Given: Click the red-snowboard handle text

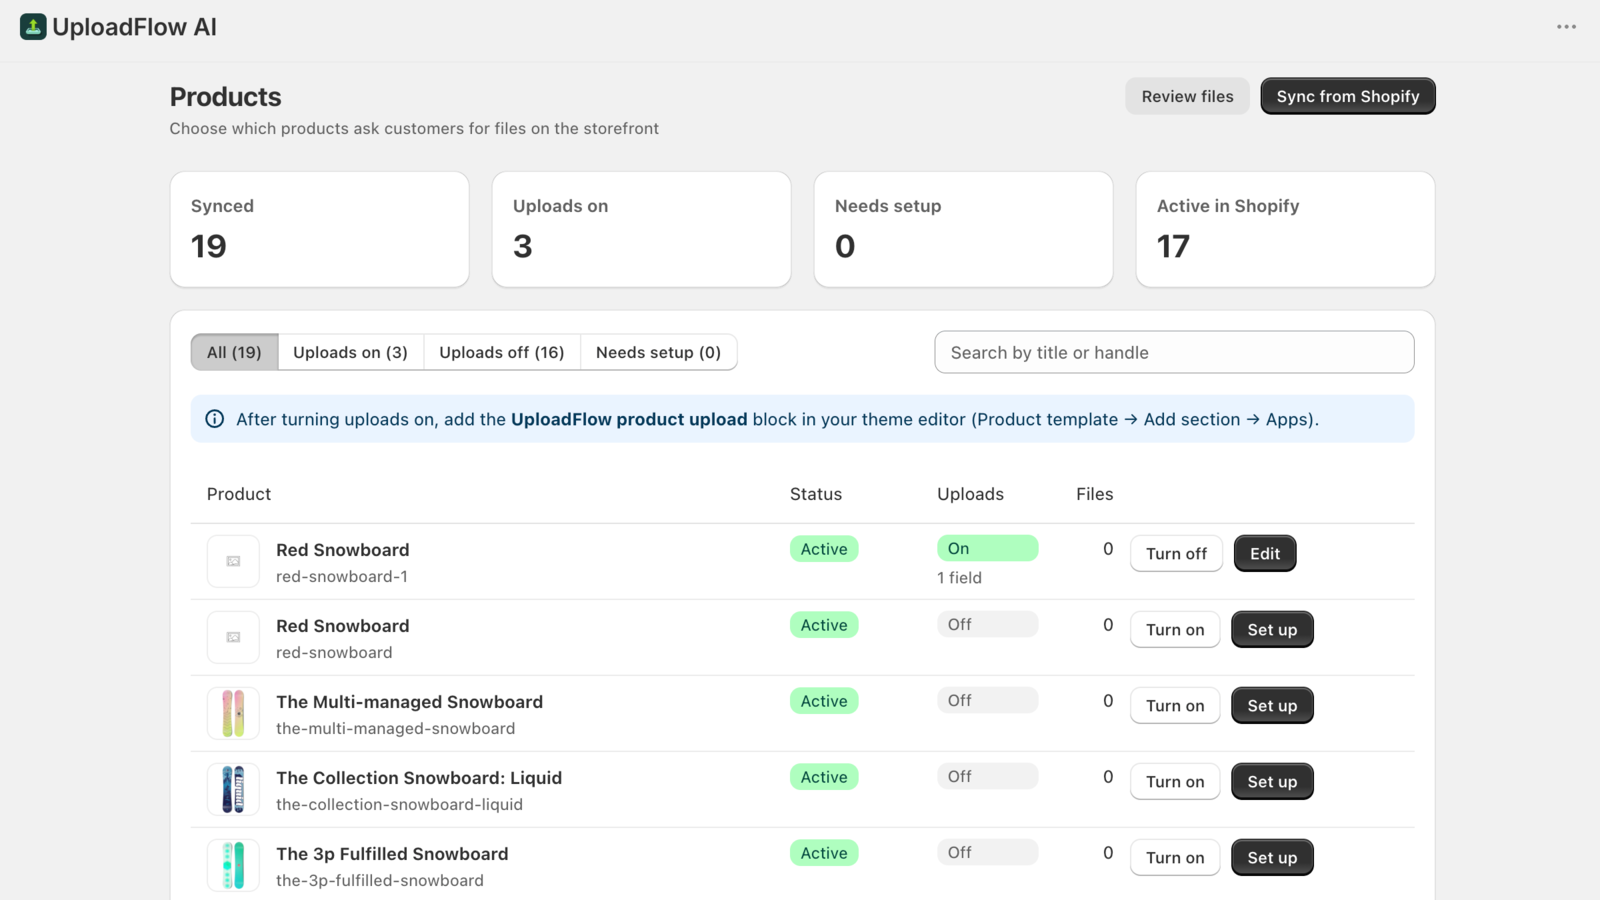Looking at the screenshot, I should pyautogui.click(x=334, y=653).
